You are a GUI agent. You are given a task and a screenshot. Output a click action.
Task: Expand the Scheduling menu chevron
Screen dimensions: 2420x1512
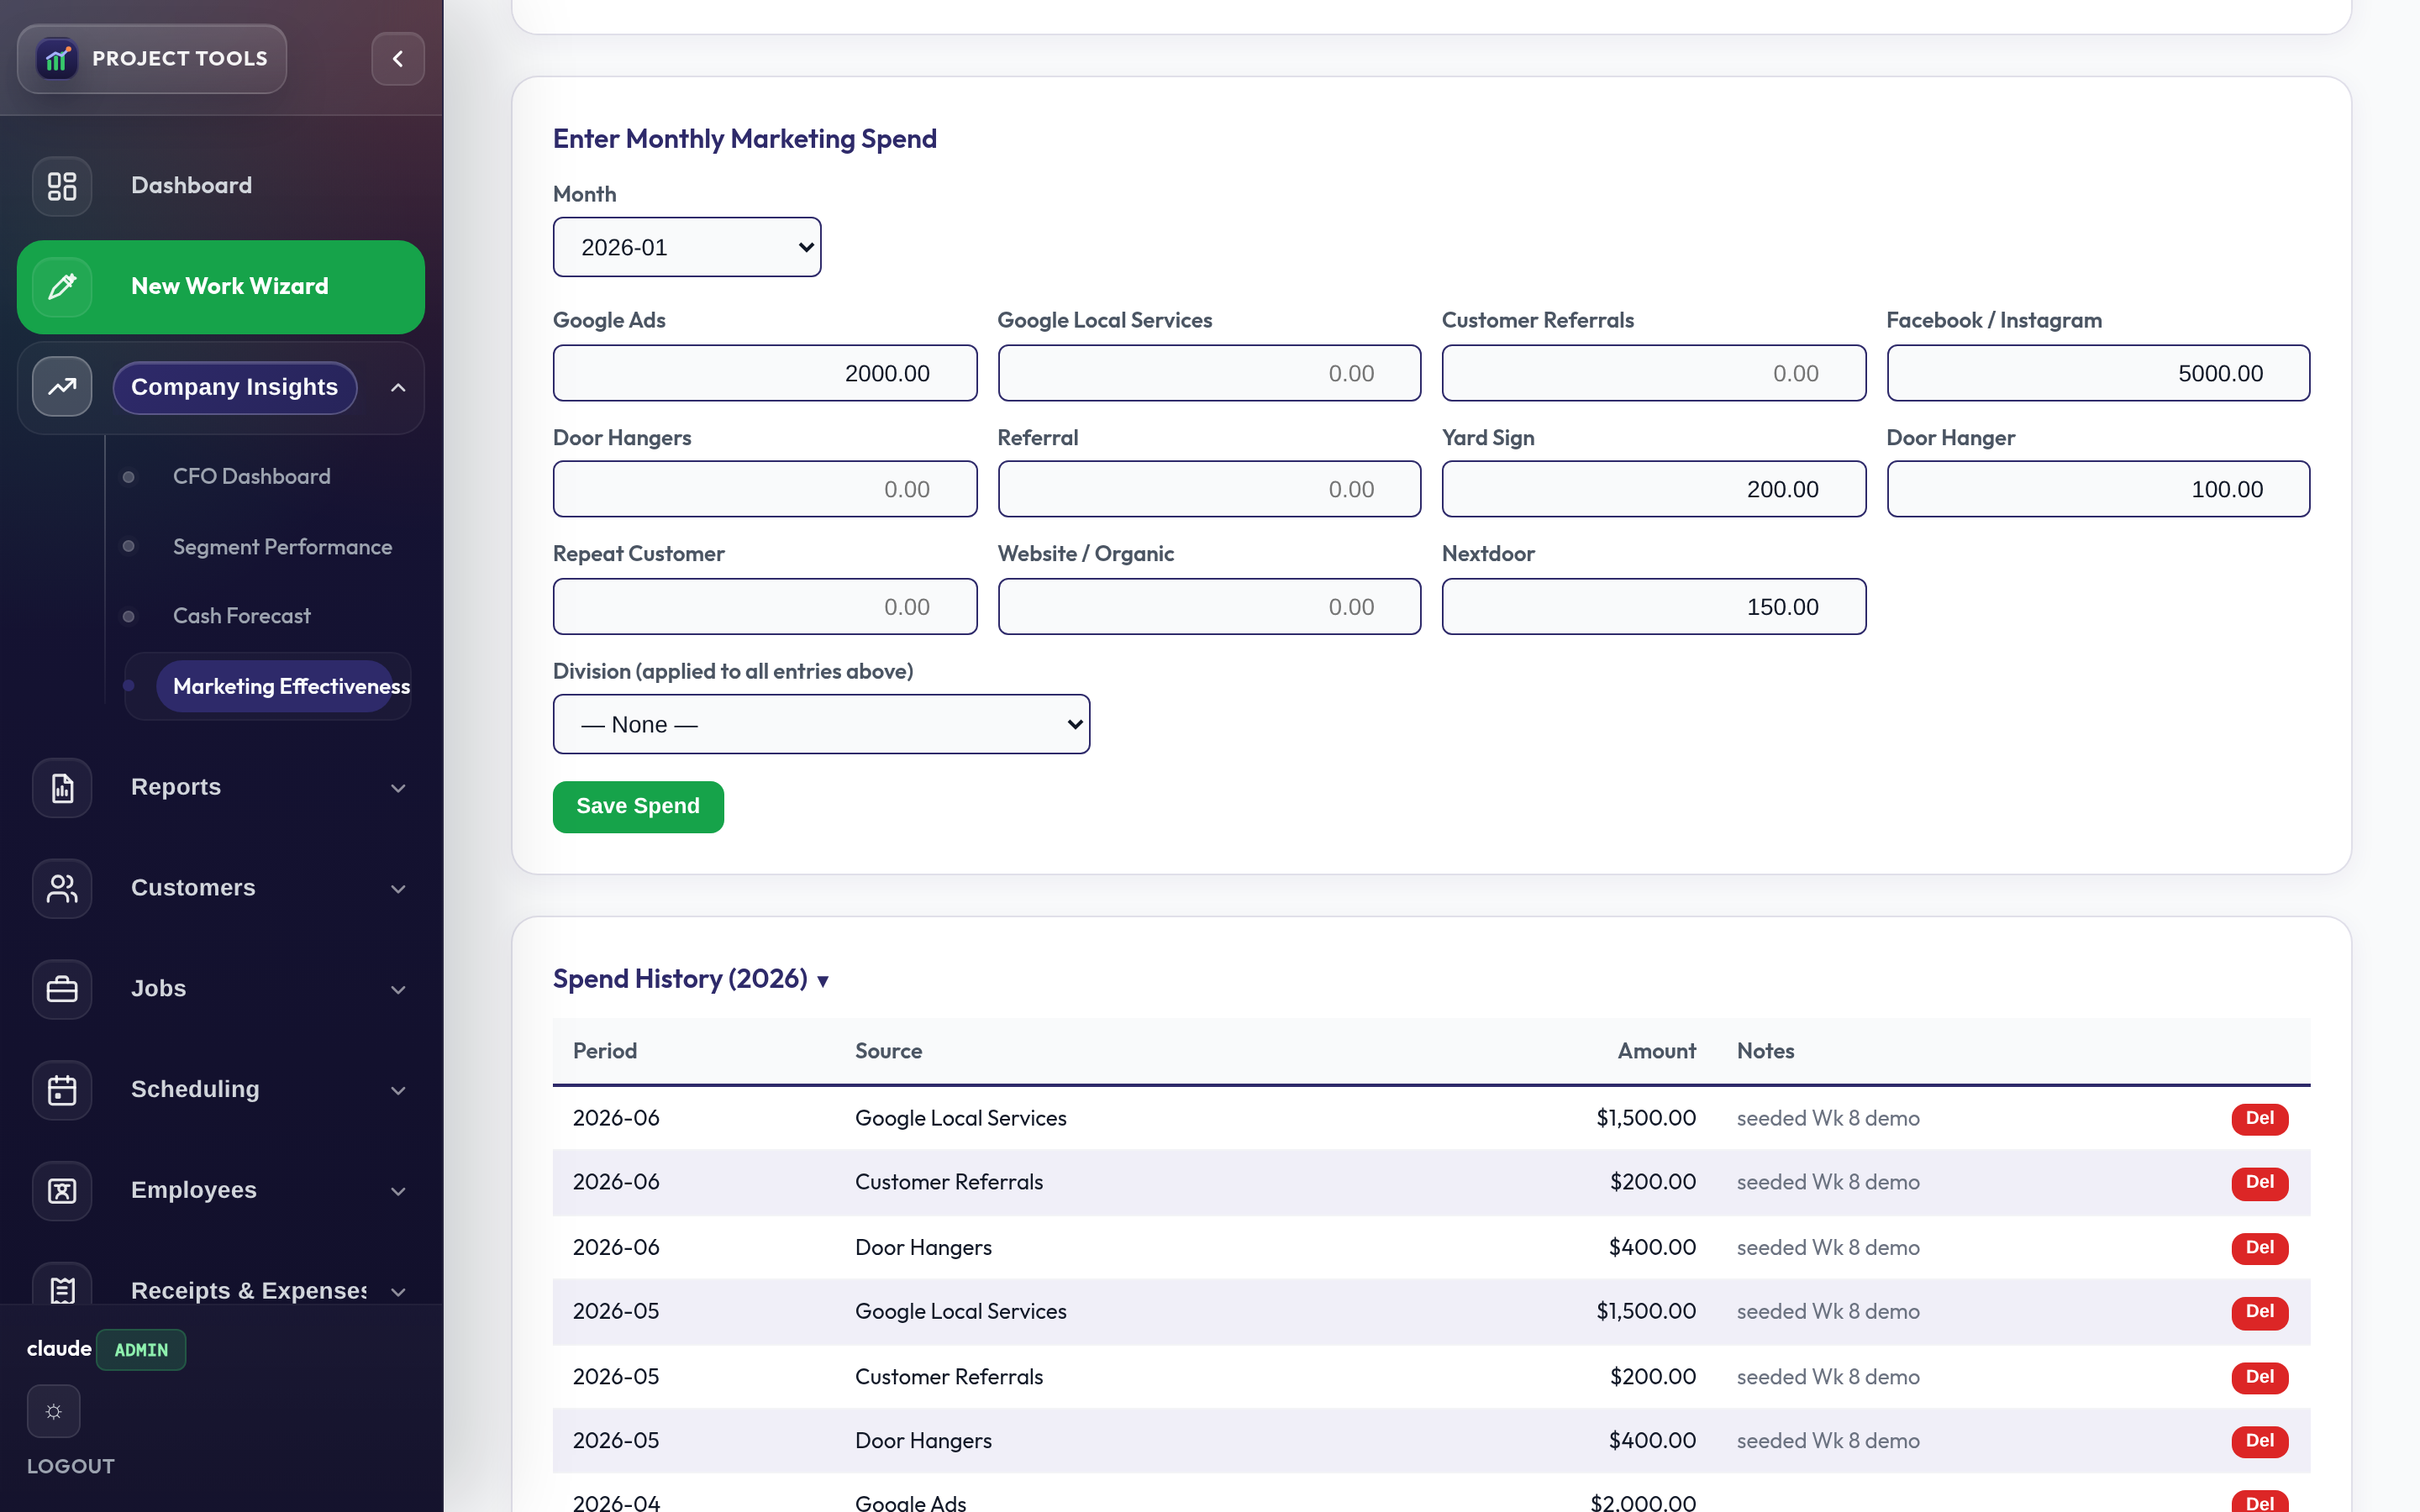(398, 1090)
